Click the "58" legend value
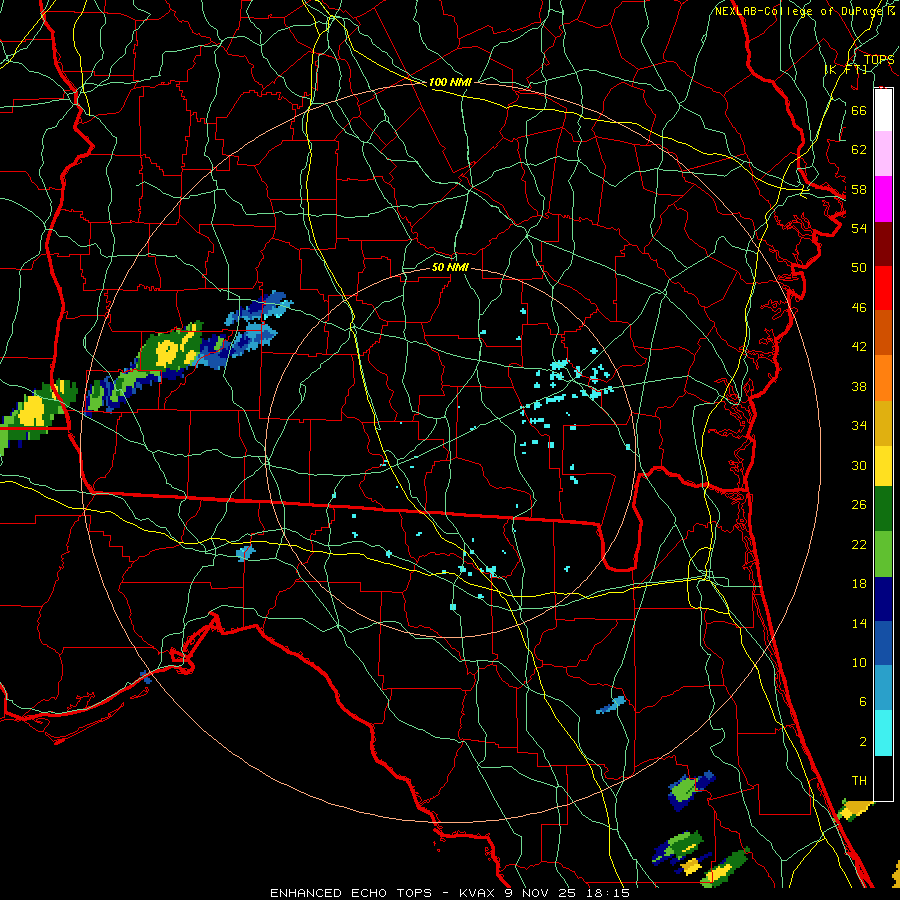 point(859,189)
